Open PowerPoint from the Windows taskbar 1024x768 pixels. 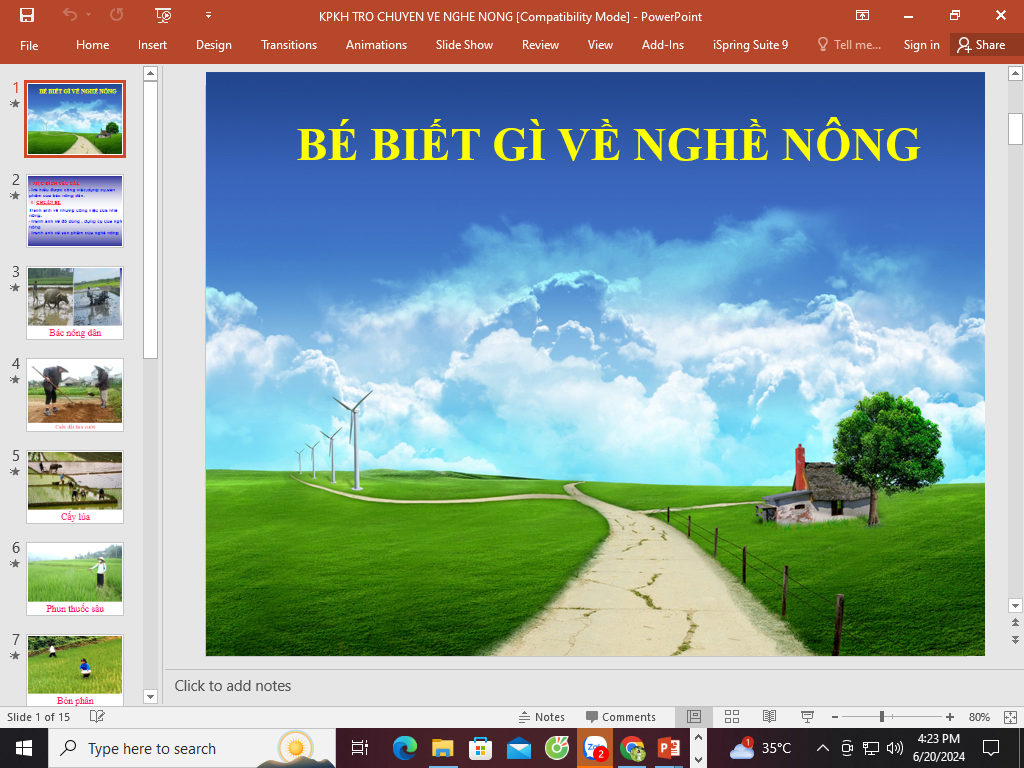[668, 748]
